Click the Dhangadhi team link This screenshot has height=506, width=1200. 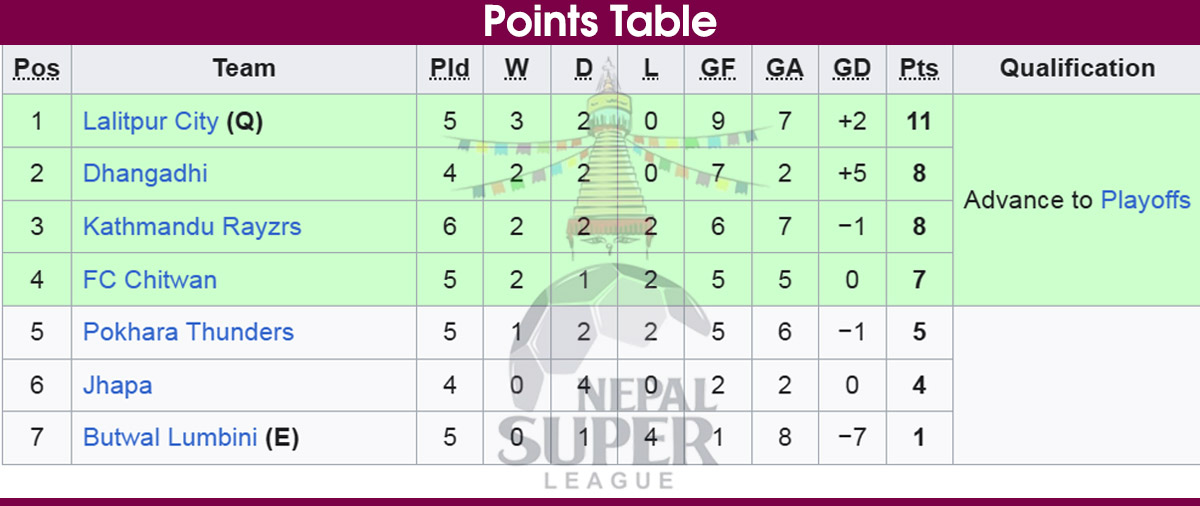(x=145, y=174)
